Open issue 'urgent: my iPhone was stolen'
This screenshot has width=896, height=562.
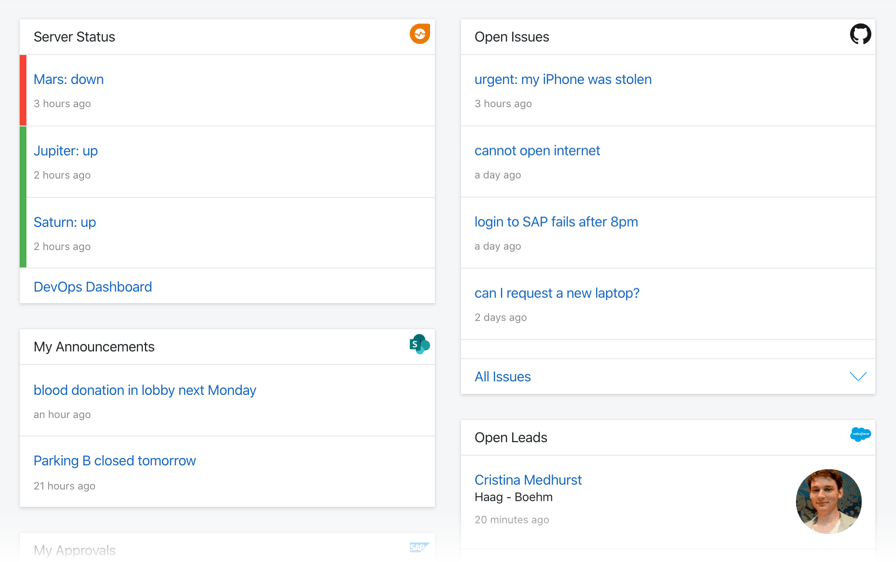[x=563, y=79]
